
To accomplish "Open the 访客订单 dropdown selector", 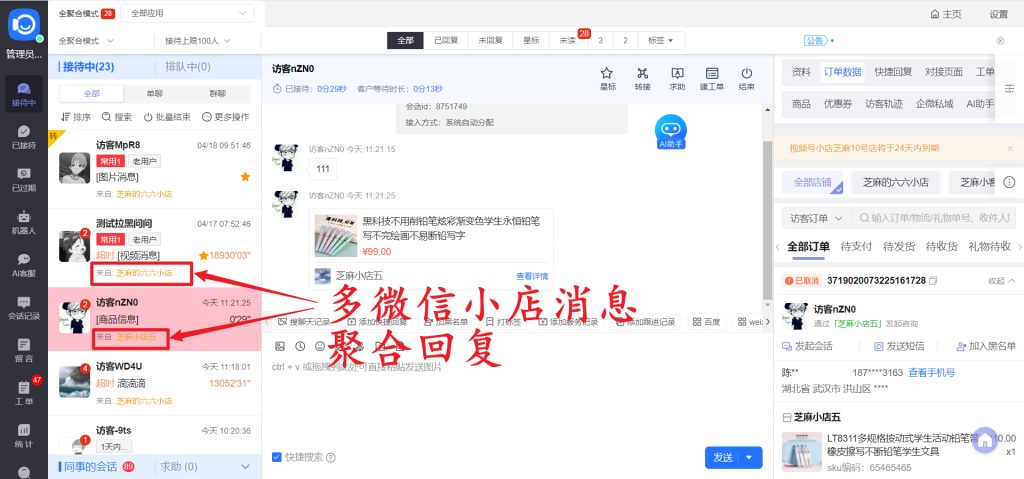I will [815, 217].
